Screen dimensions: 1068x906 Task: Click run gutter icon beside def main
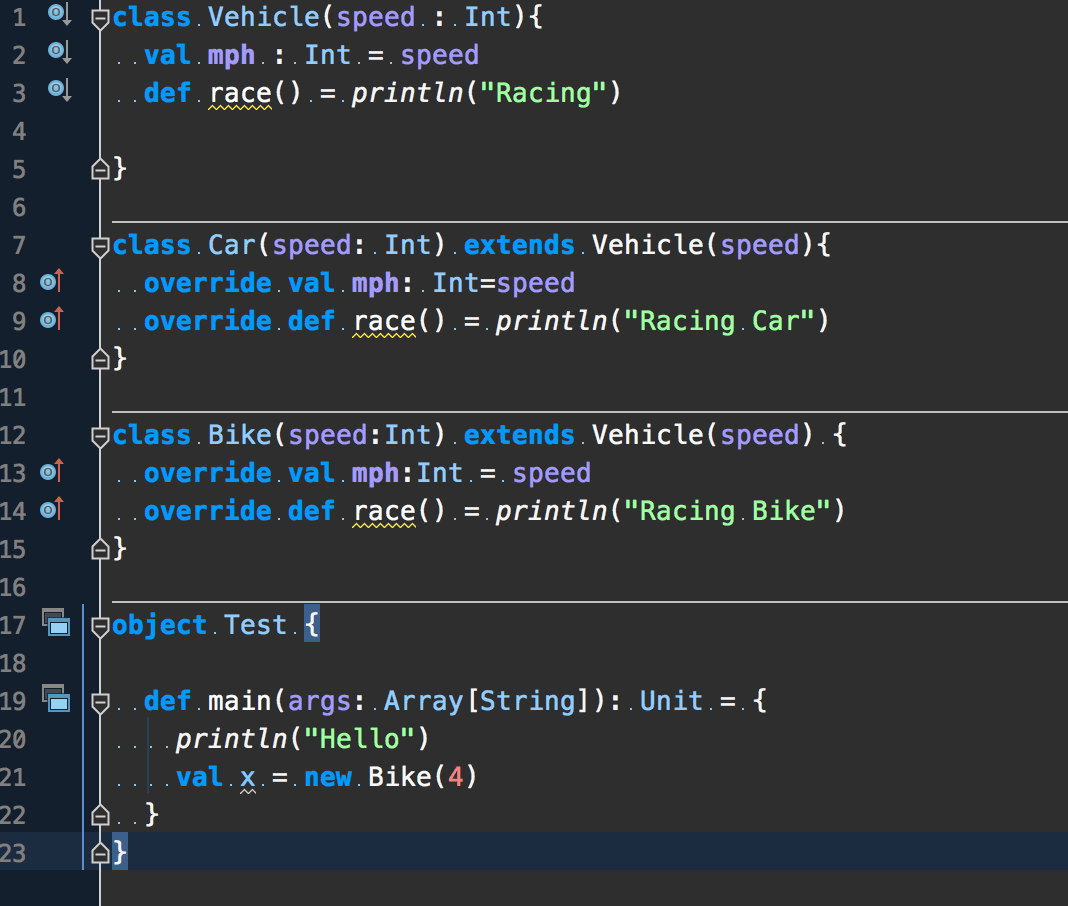pos(56,699)
